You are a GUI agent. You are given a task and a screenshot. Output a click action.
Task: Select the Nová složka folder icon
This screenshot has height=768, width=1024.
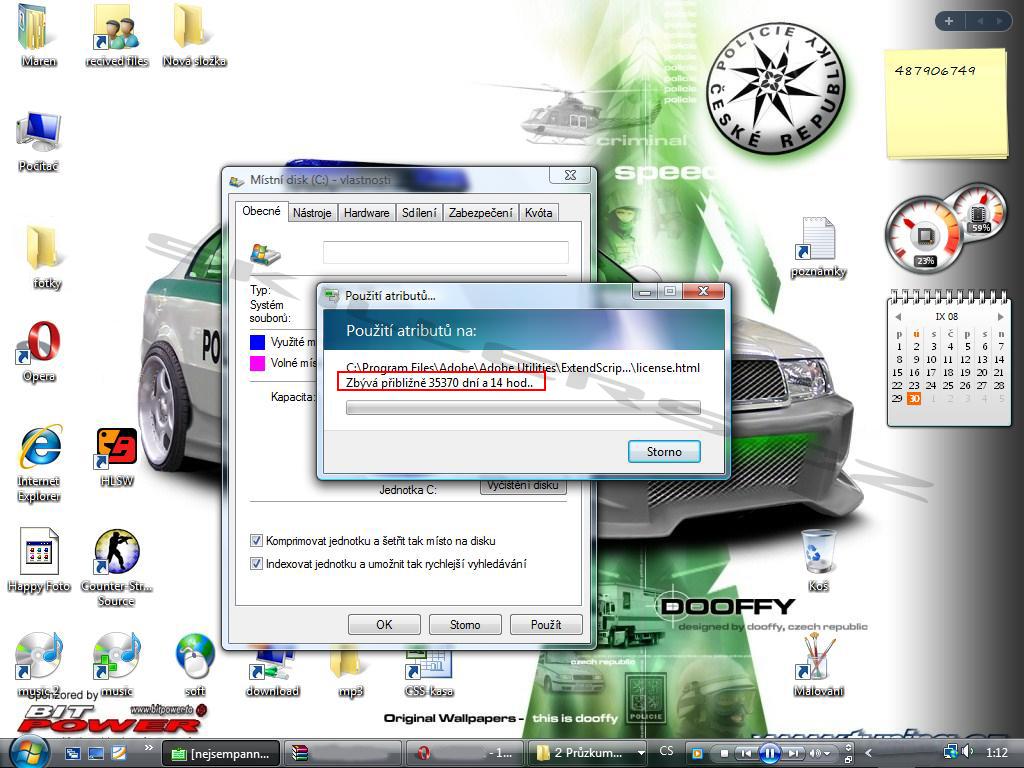click(194, 36)
